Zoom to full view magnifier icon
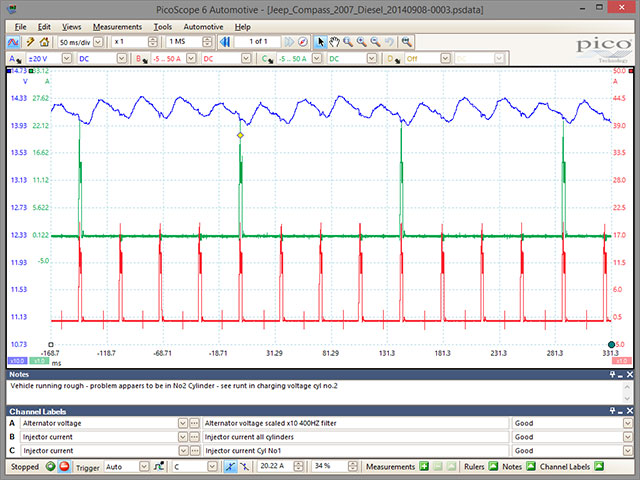Image resolution: width=640 pixels, height=480 pixels. (x=406, y=42)
